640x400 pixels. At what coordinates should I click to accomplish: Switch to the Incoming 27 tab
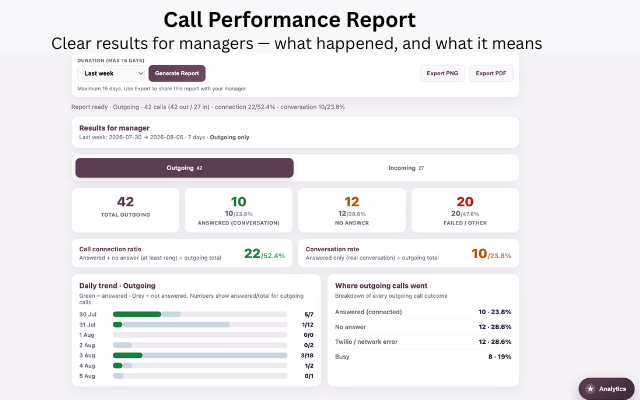406,168
